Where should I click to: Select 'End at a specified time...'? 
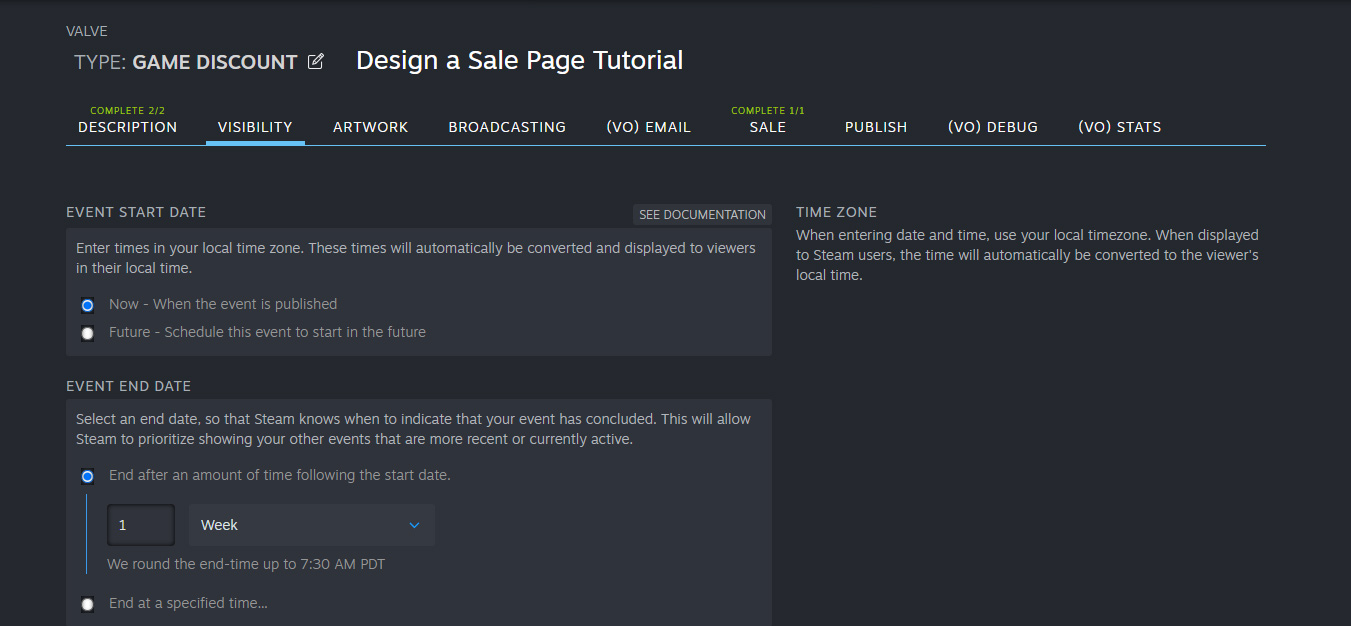tap(87, 603)
